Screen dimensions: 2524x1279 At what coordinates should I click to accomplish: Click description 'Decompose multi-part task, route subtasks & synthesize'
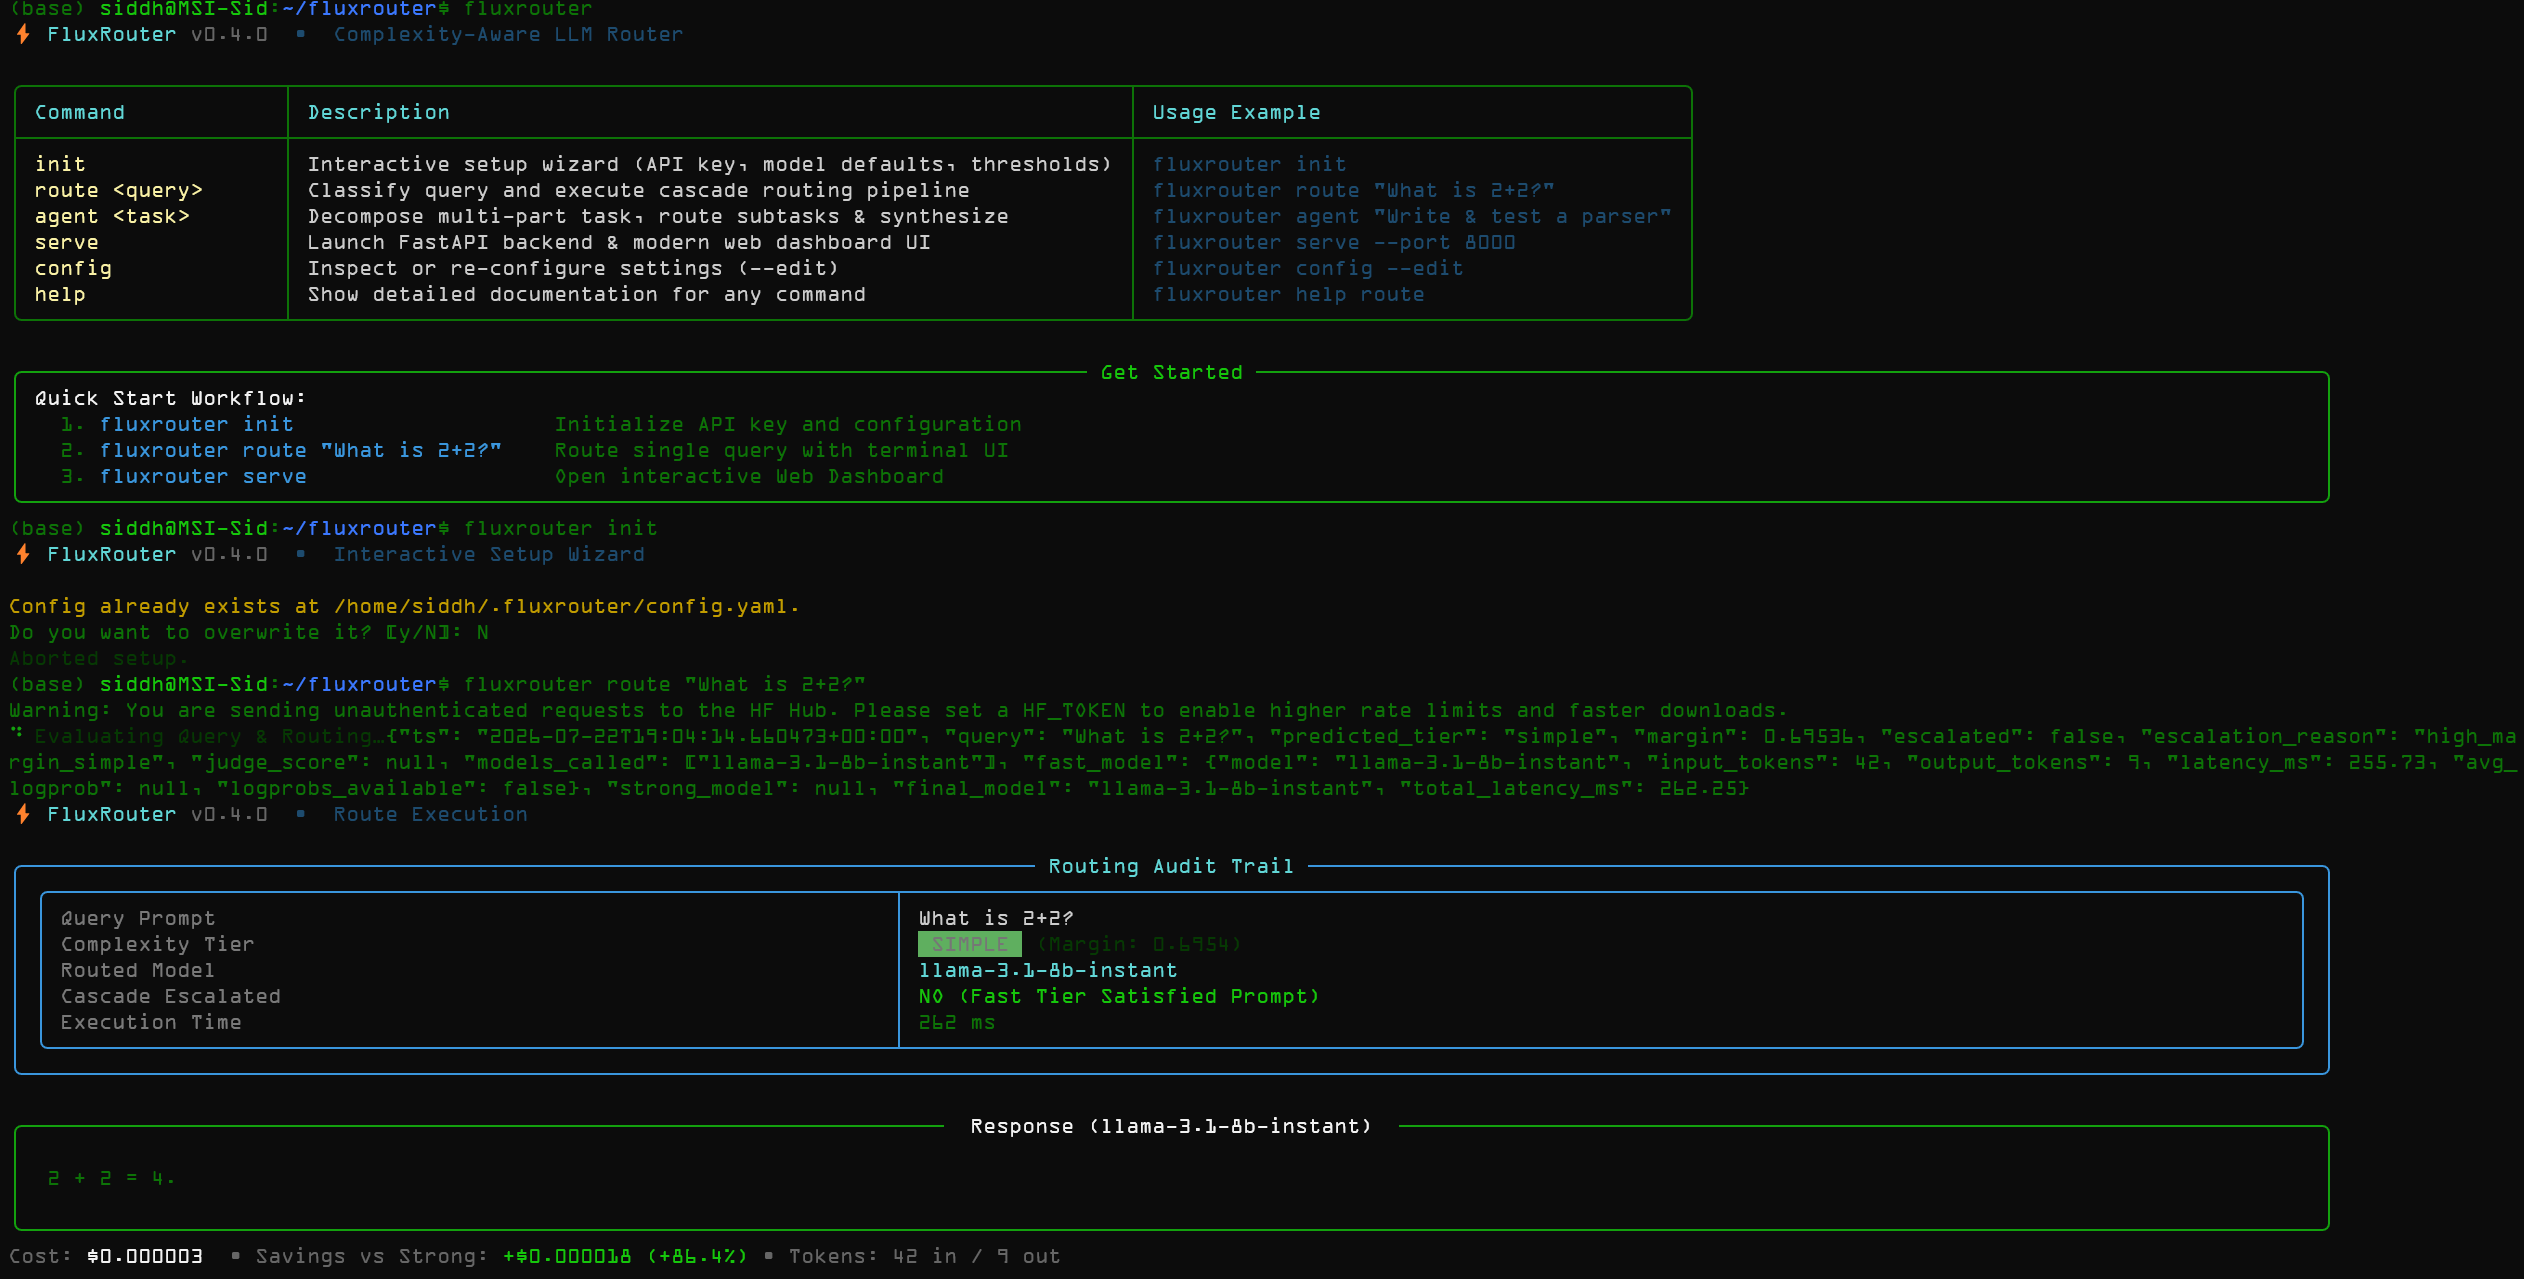pyautogui.click(x=658, y=216)
